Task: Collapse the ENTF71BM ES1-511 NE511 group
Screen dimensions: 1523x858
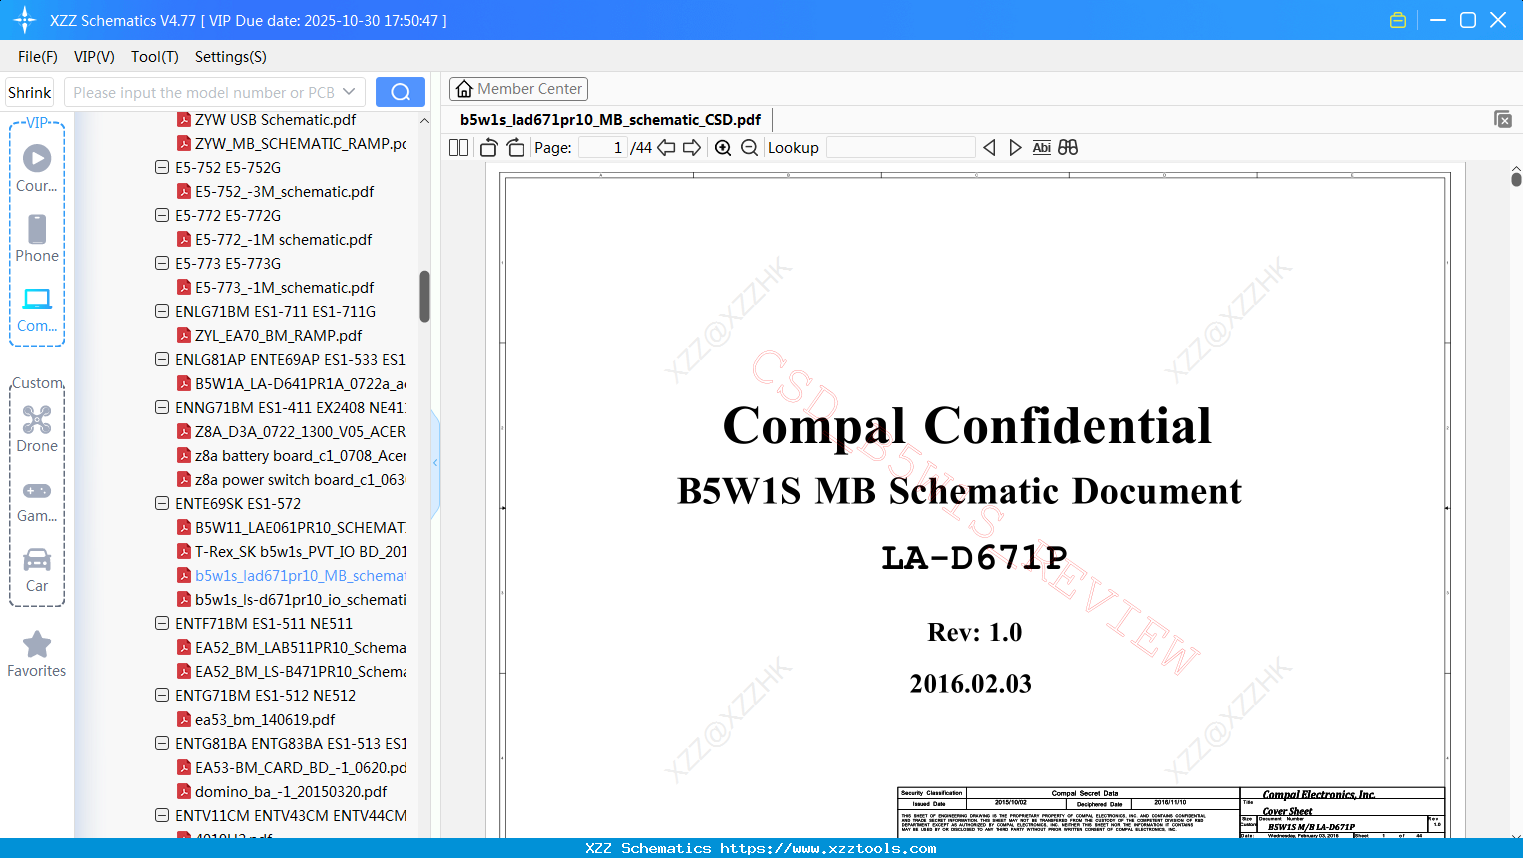Action: [x=162, y=623]
